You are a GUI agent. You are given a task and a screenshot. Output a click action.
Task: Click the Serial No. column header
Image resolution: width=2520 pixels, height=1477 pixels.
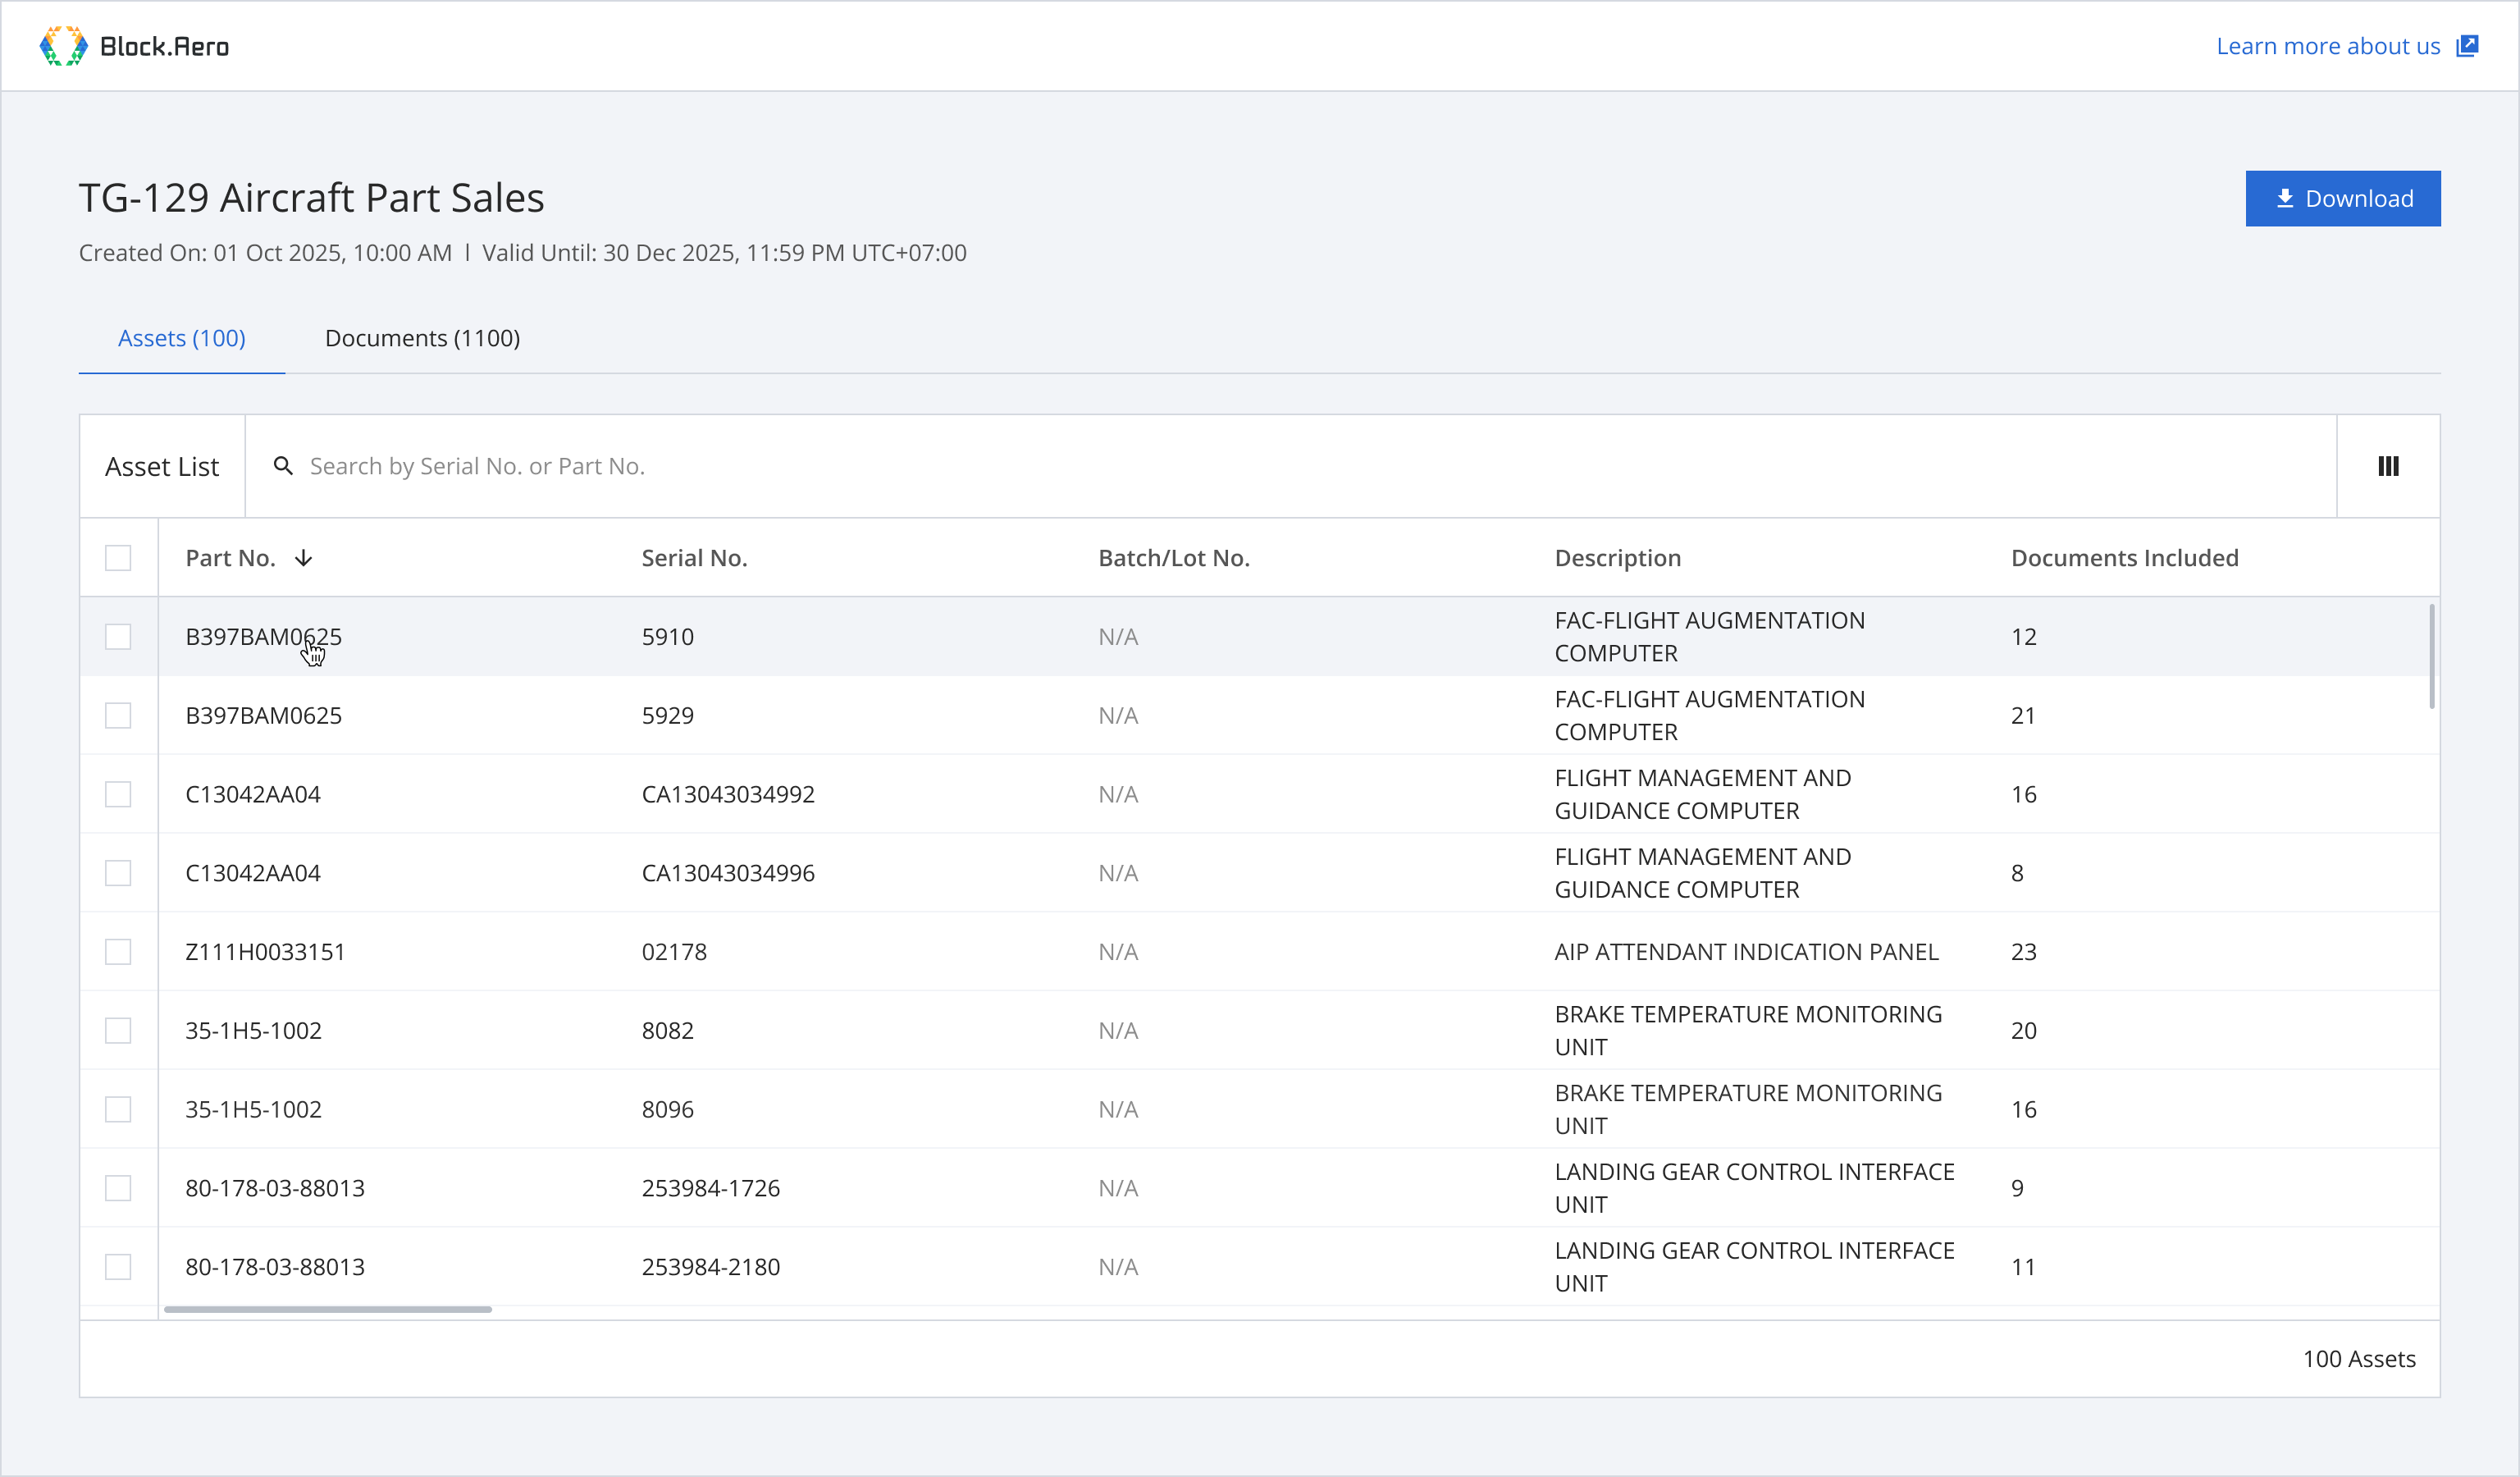694,558
